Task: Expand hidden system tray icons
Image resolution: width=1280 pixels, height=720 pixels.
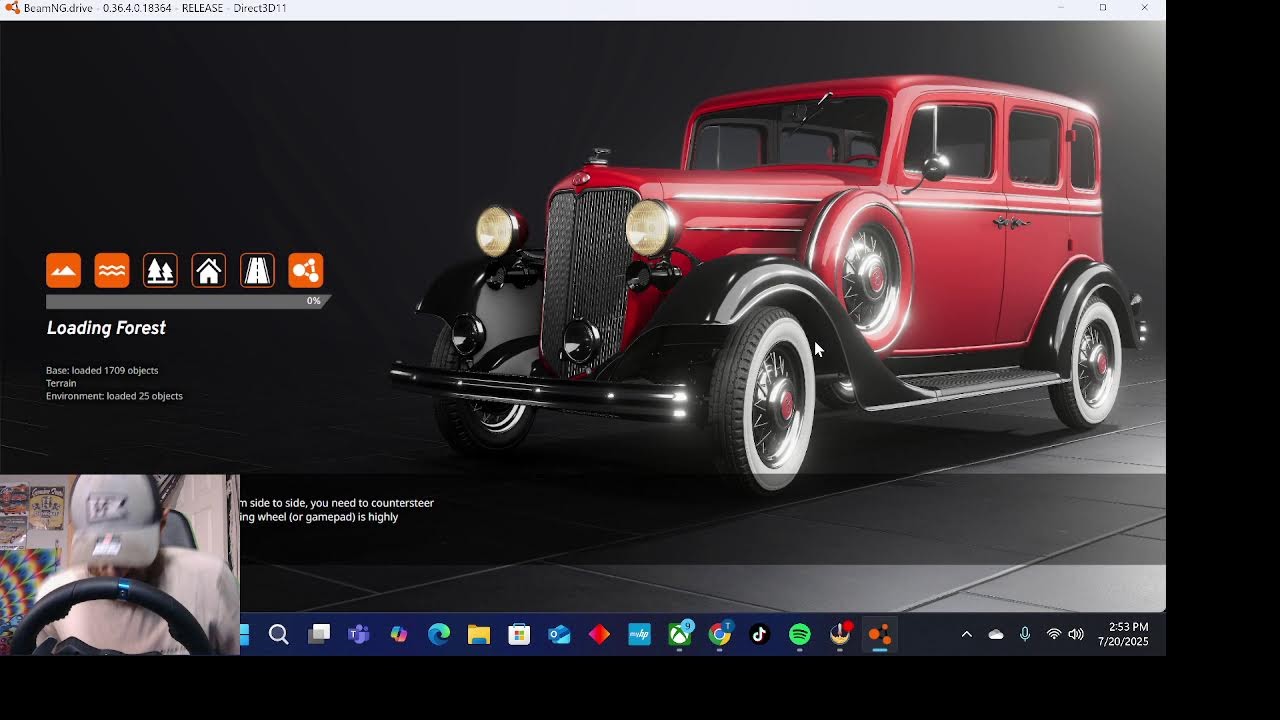Action: click(966, 634)
